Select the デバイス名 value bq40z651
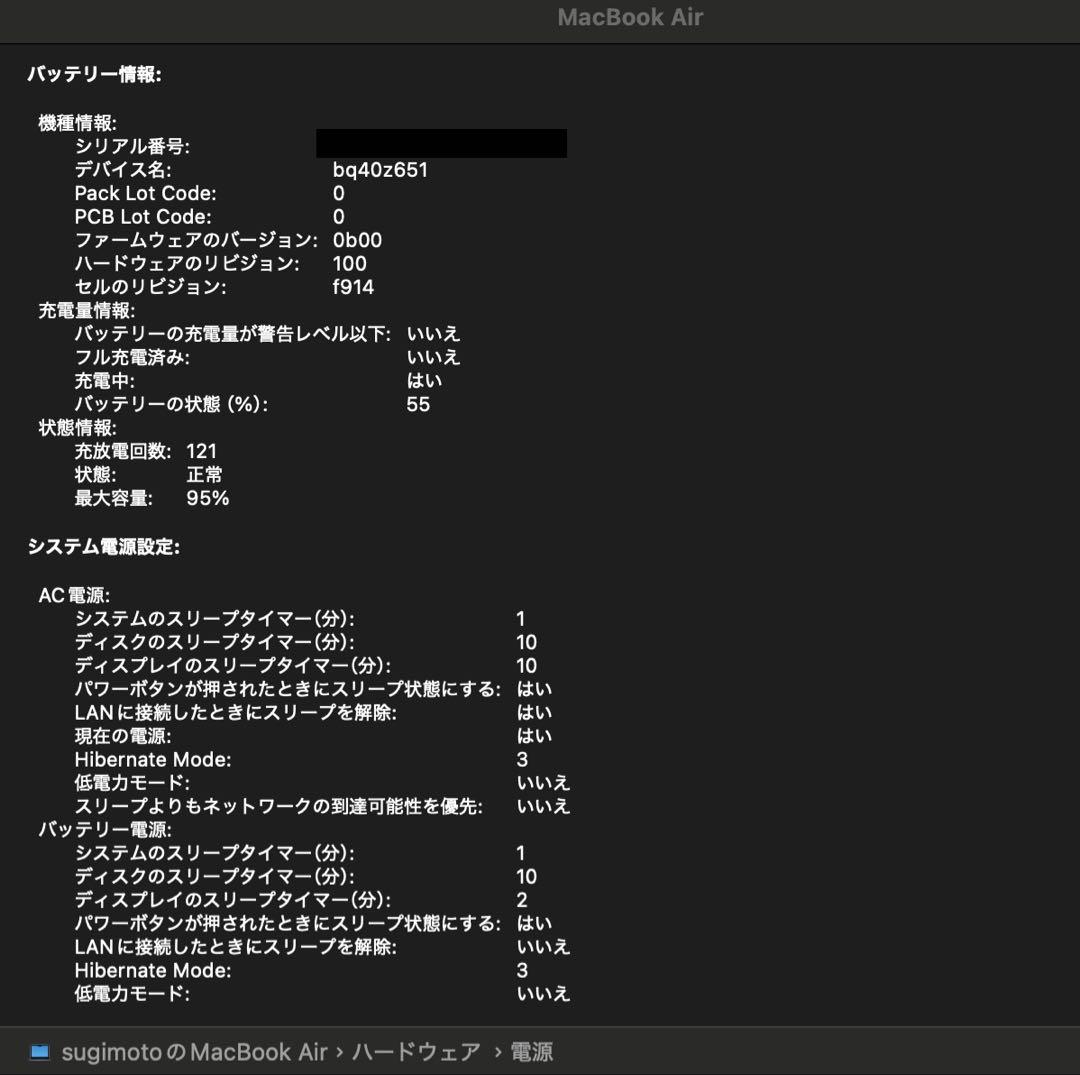 coord(379,169)
